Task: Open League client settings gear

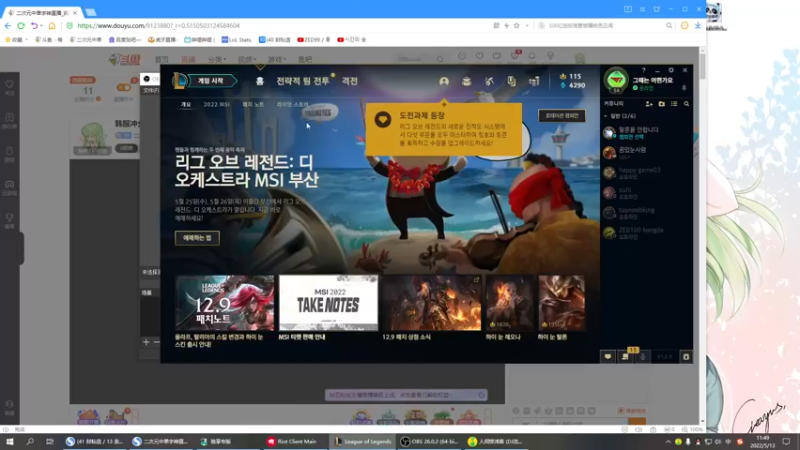Action: 671,70
